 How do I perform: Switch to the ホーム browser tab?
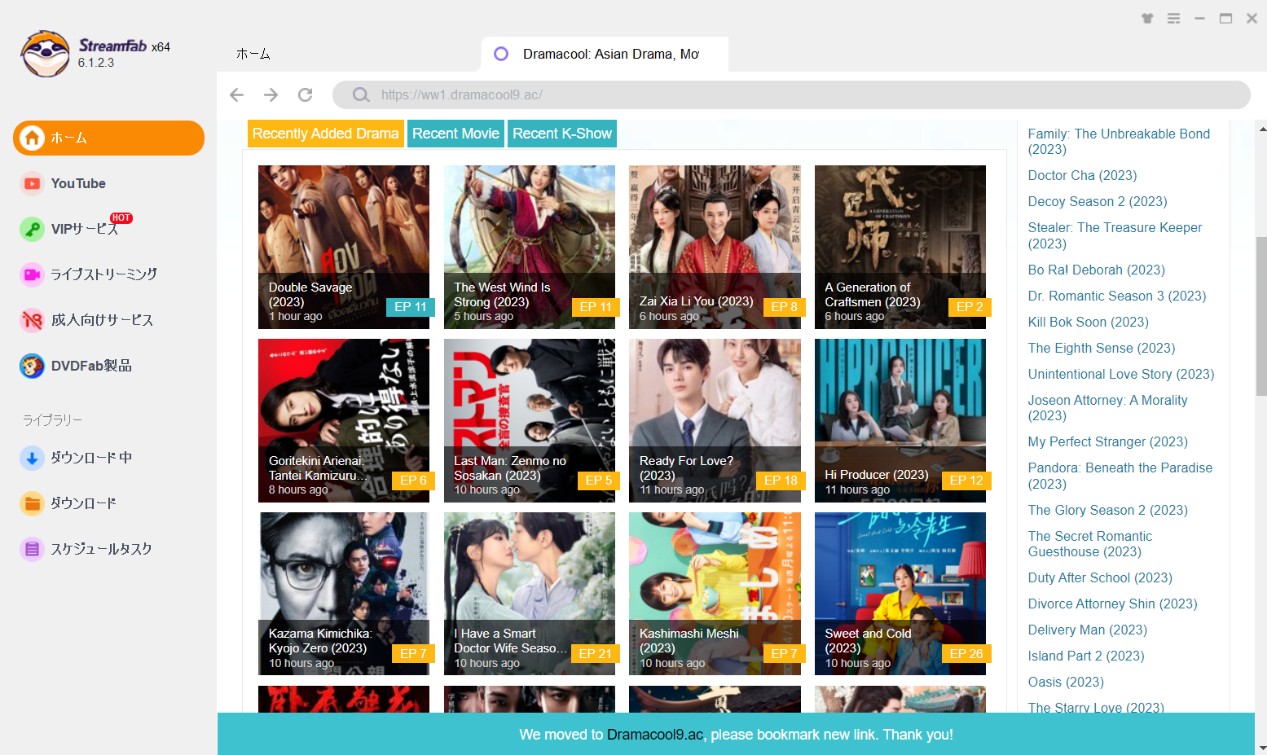point(253,54)
